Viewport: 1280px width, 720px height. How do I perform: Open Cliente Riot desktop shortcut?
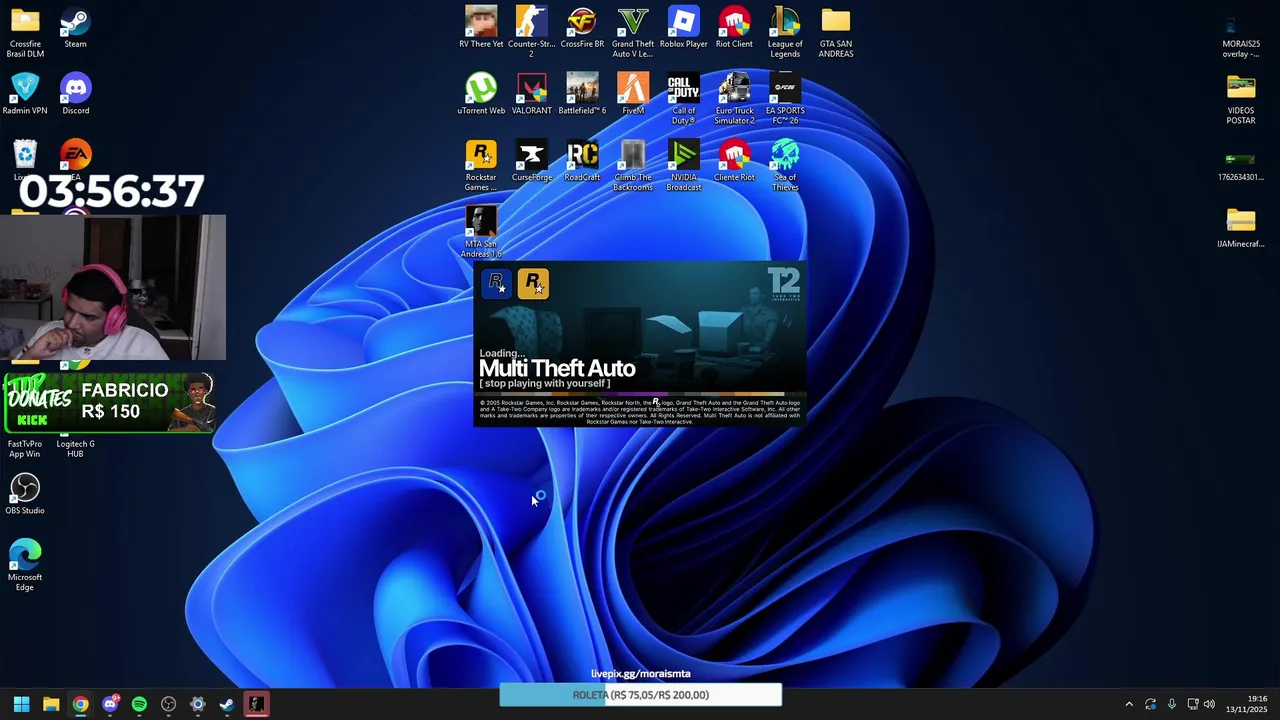(x=734, y=161)
